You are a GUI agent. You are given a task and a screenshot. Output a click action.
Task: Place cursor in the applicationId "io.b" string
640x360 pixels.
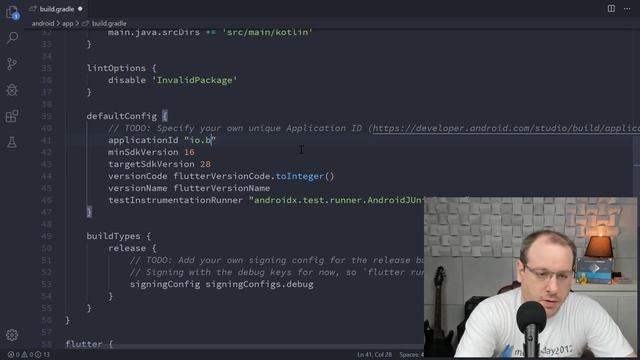(x=200, y=140)
